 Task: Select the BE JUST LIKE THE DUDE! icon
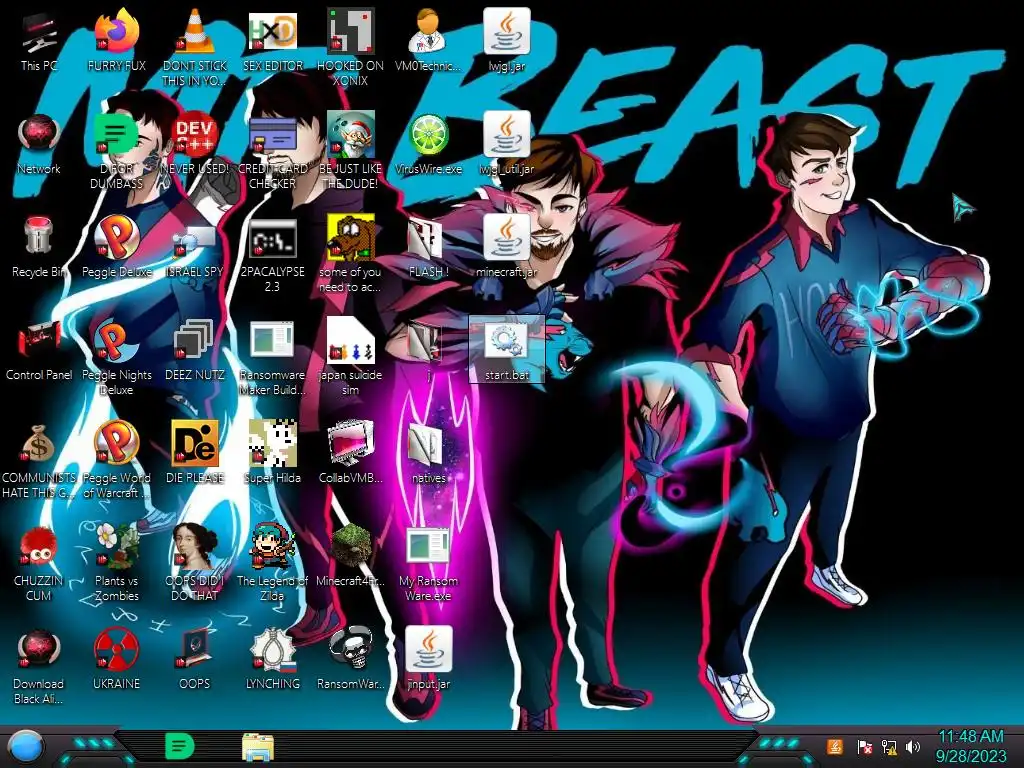coord(351,151)
